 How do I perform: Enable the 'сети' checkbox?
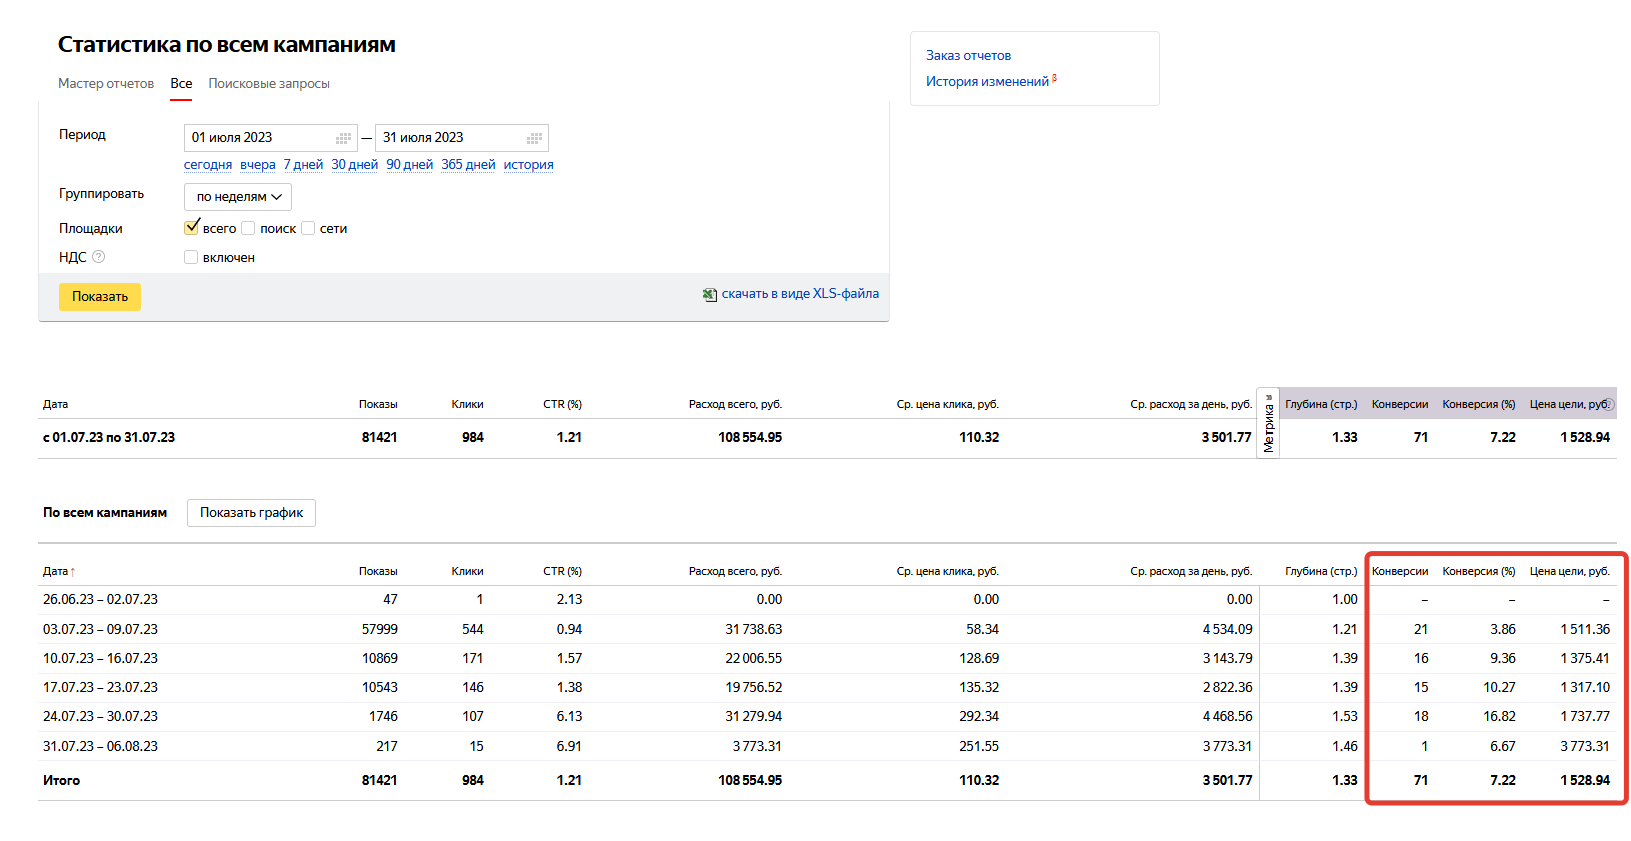pyautogui.click(x=308, y=228)
